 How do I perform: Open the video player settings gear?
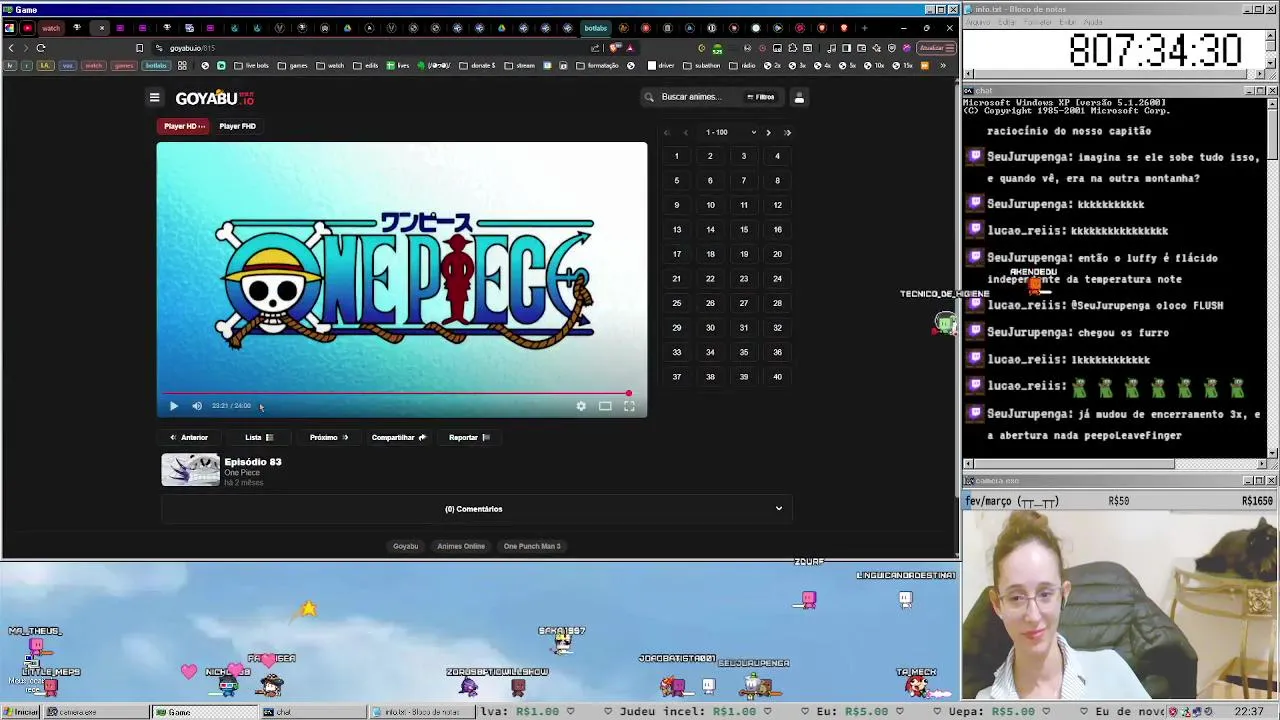coord(581,406)
